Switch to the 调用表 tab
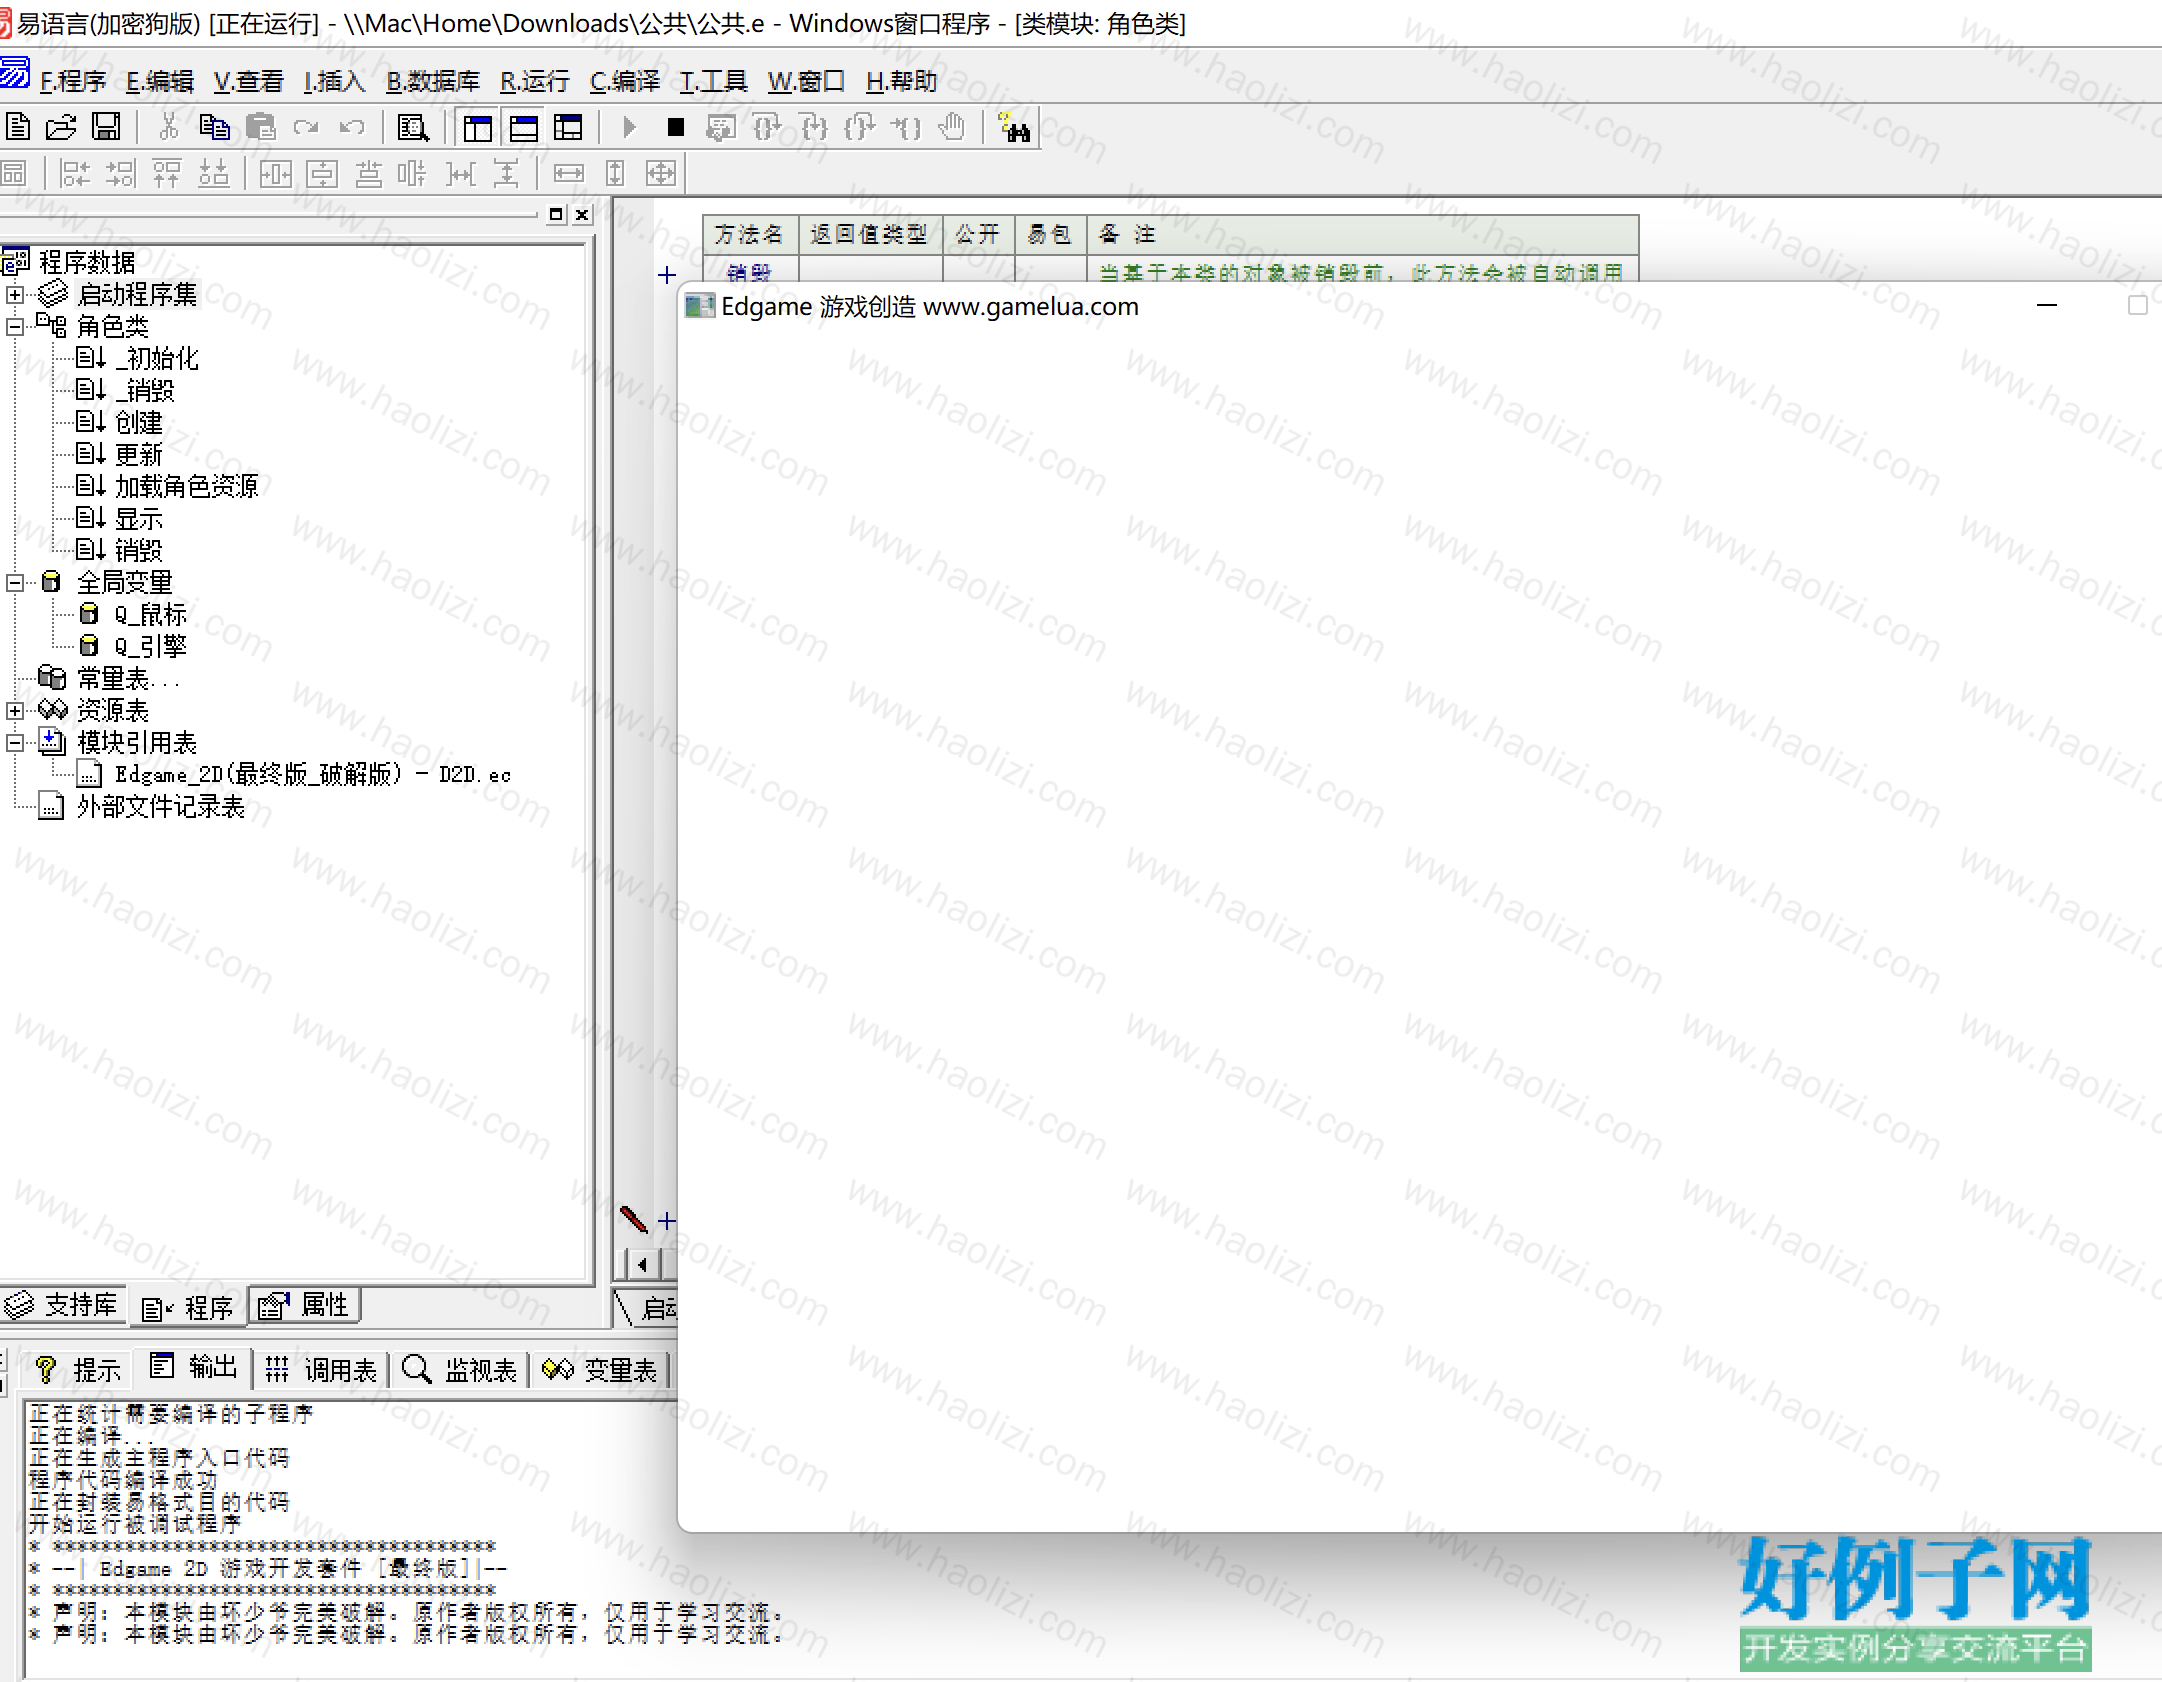 [x=321, y=1370]
